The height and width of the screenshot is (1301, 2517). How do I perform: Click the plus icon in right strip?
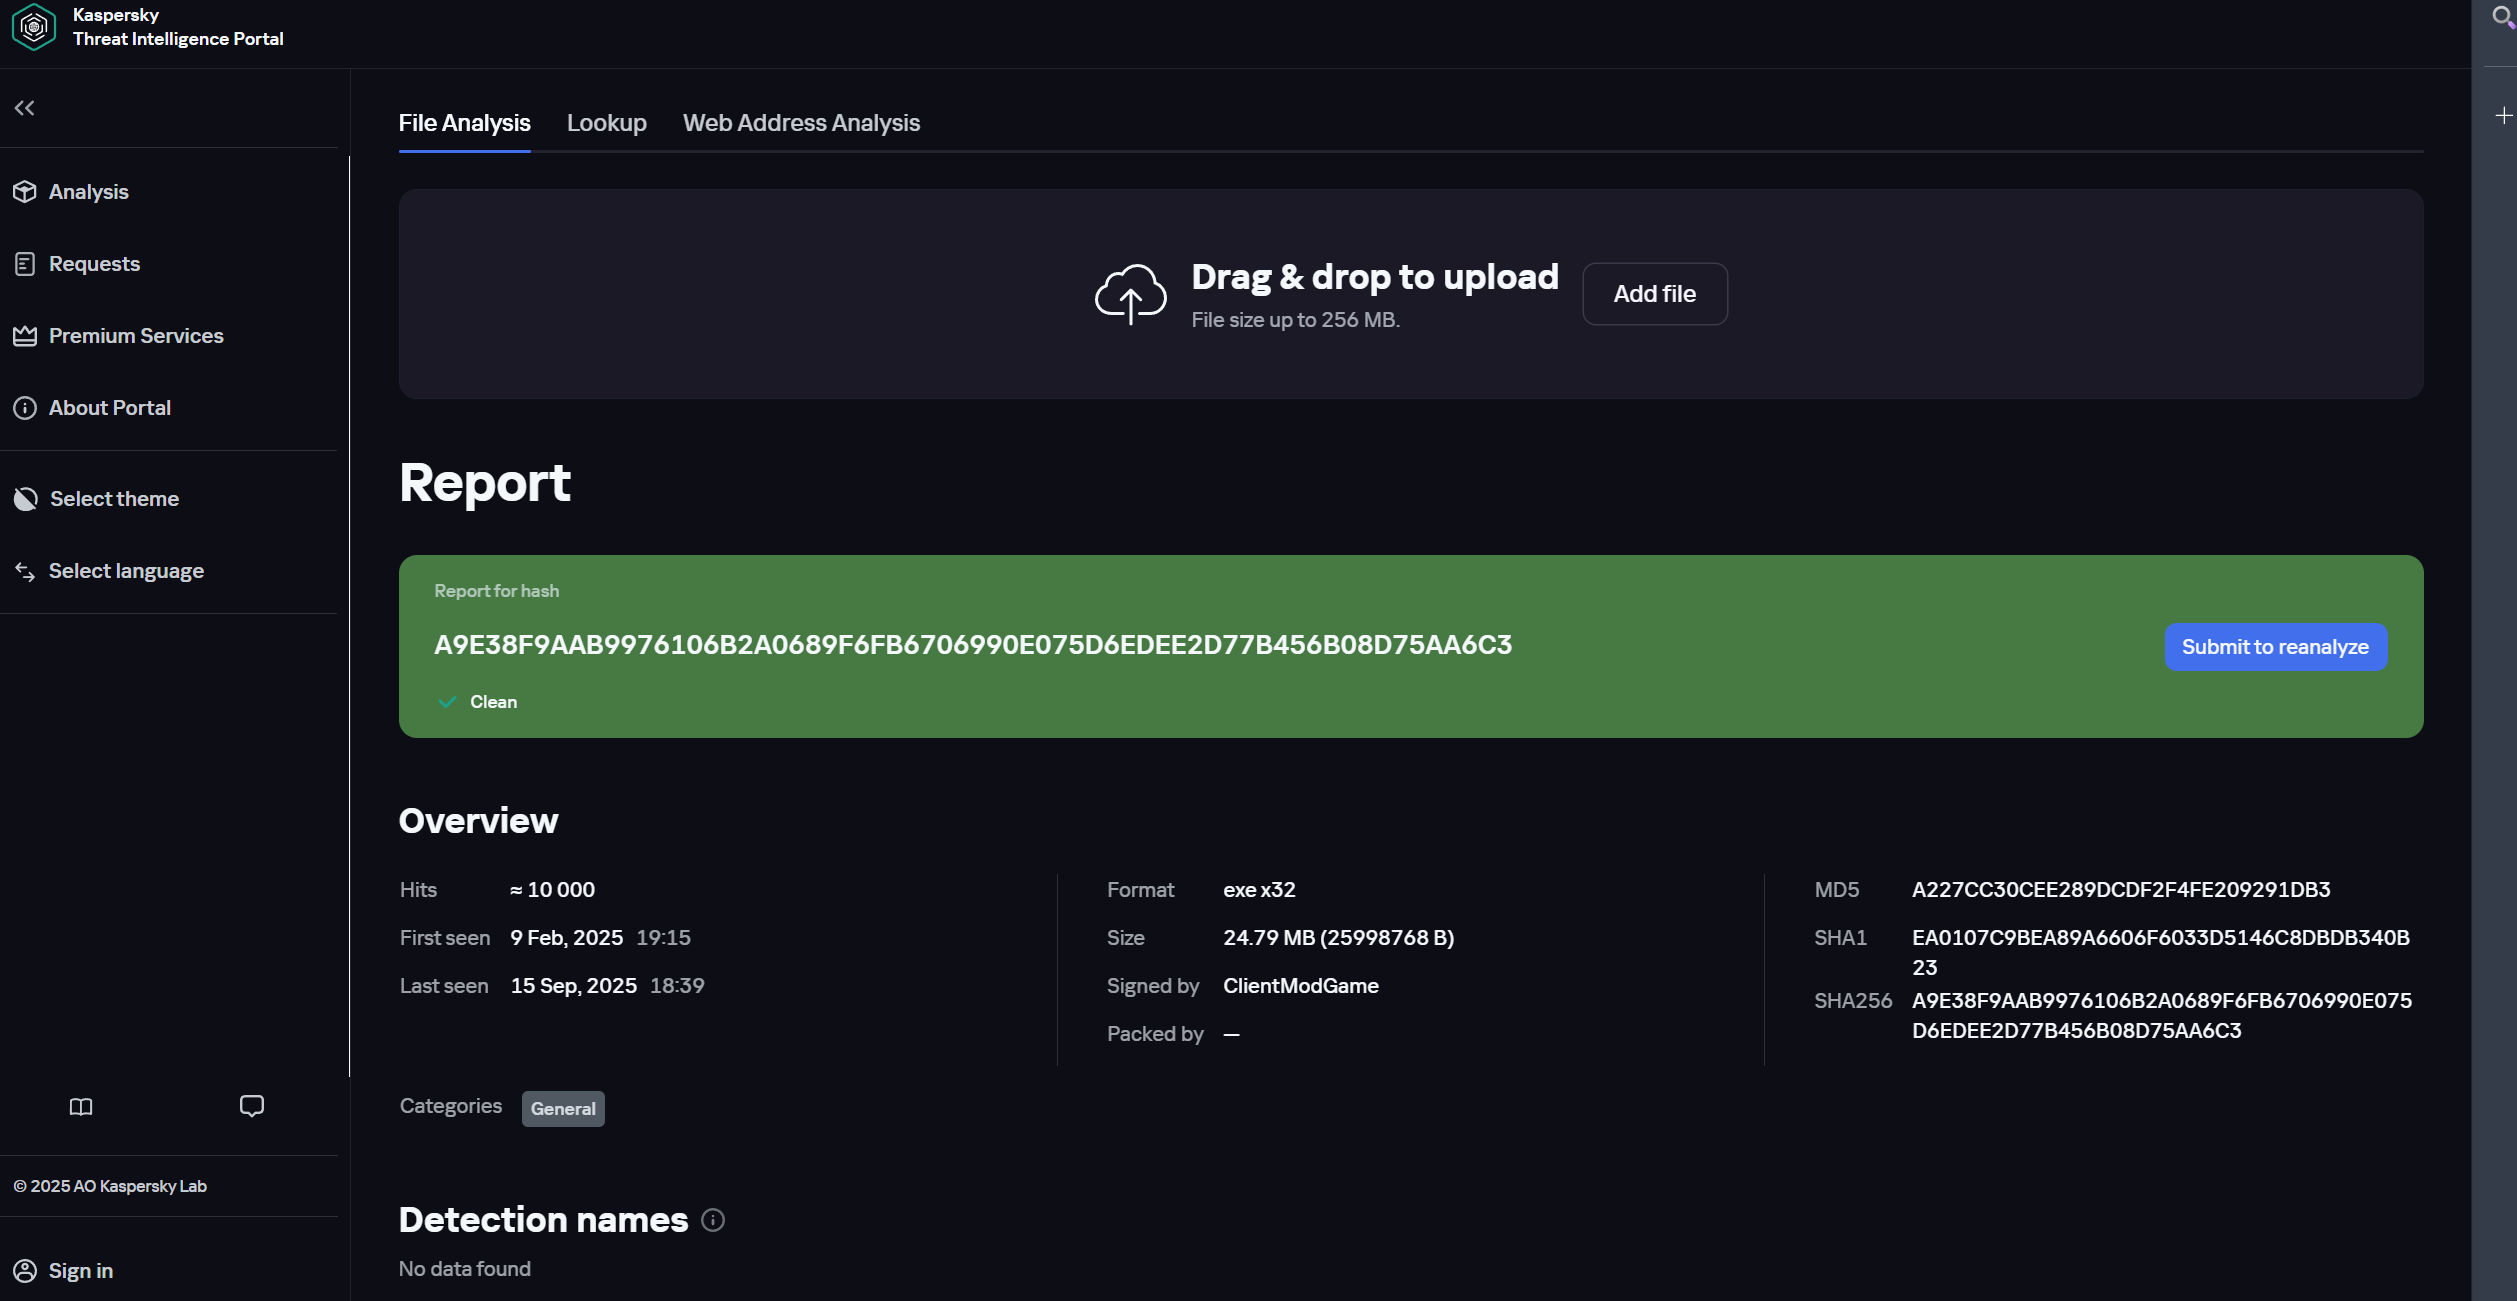[x=2503, y=116]
